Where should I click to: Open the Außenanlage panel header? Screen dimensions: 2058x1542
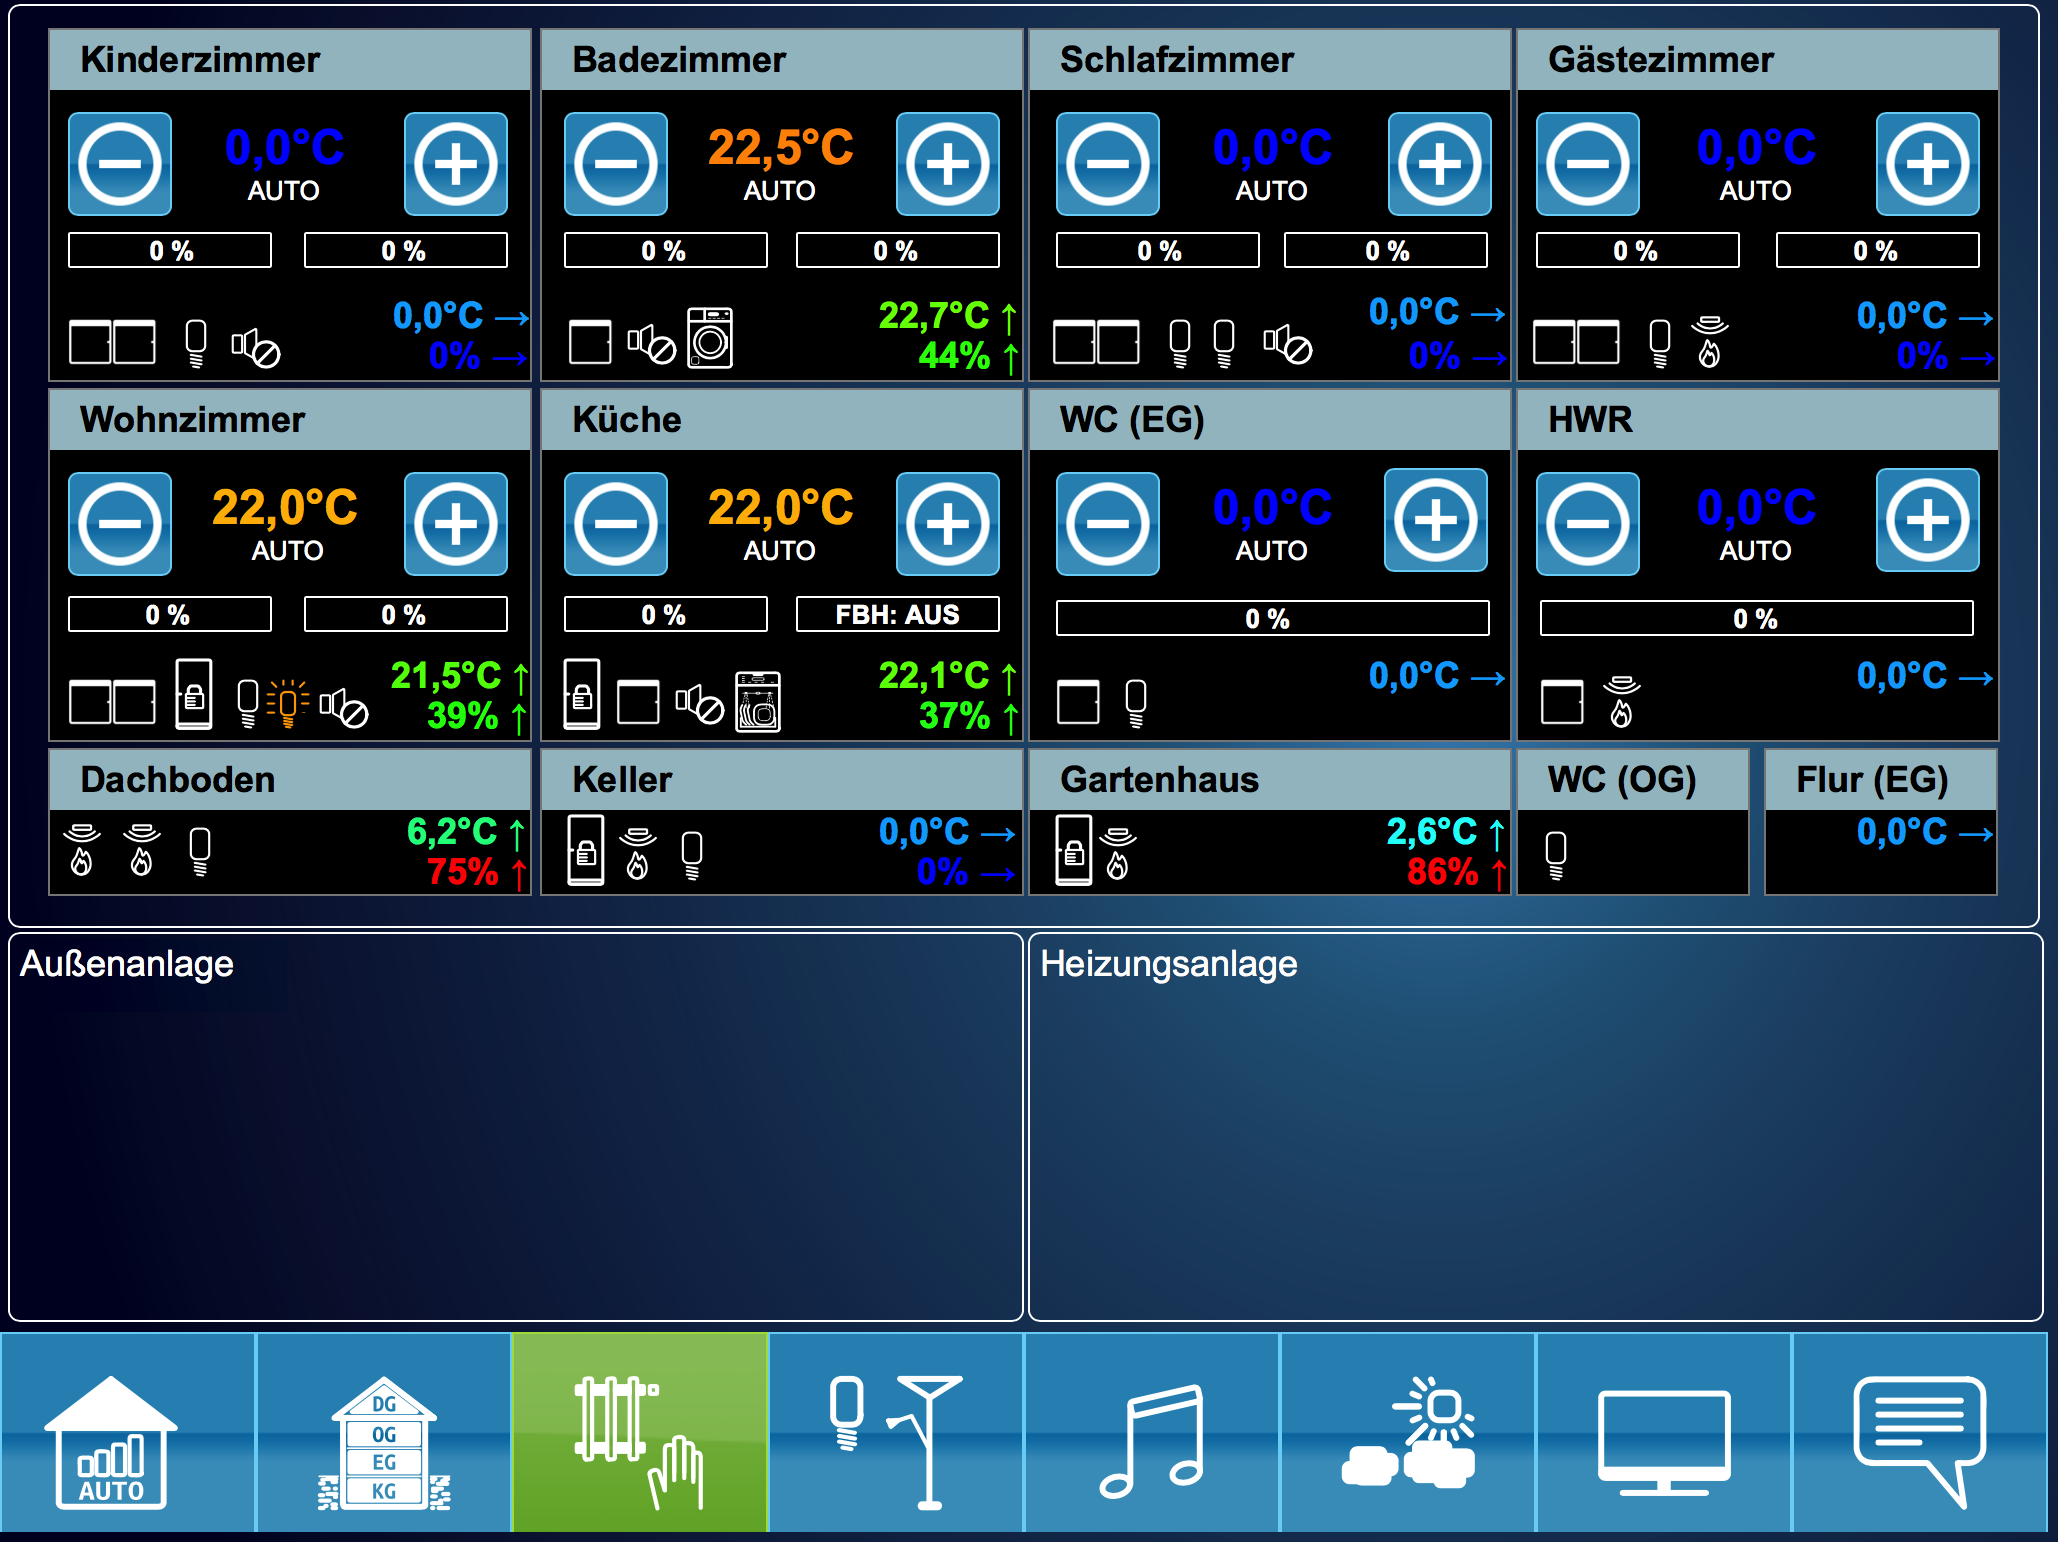click(x=127, y=964)
